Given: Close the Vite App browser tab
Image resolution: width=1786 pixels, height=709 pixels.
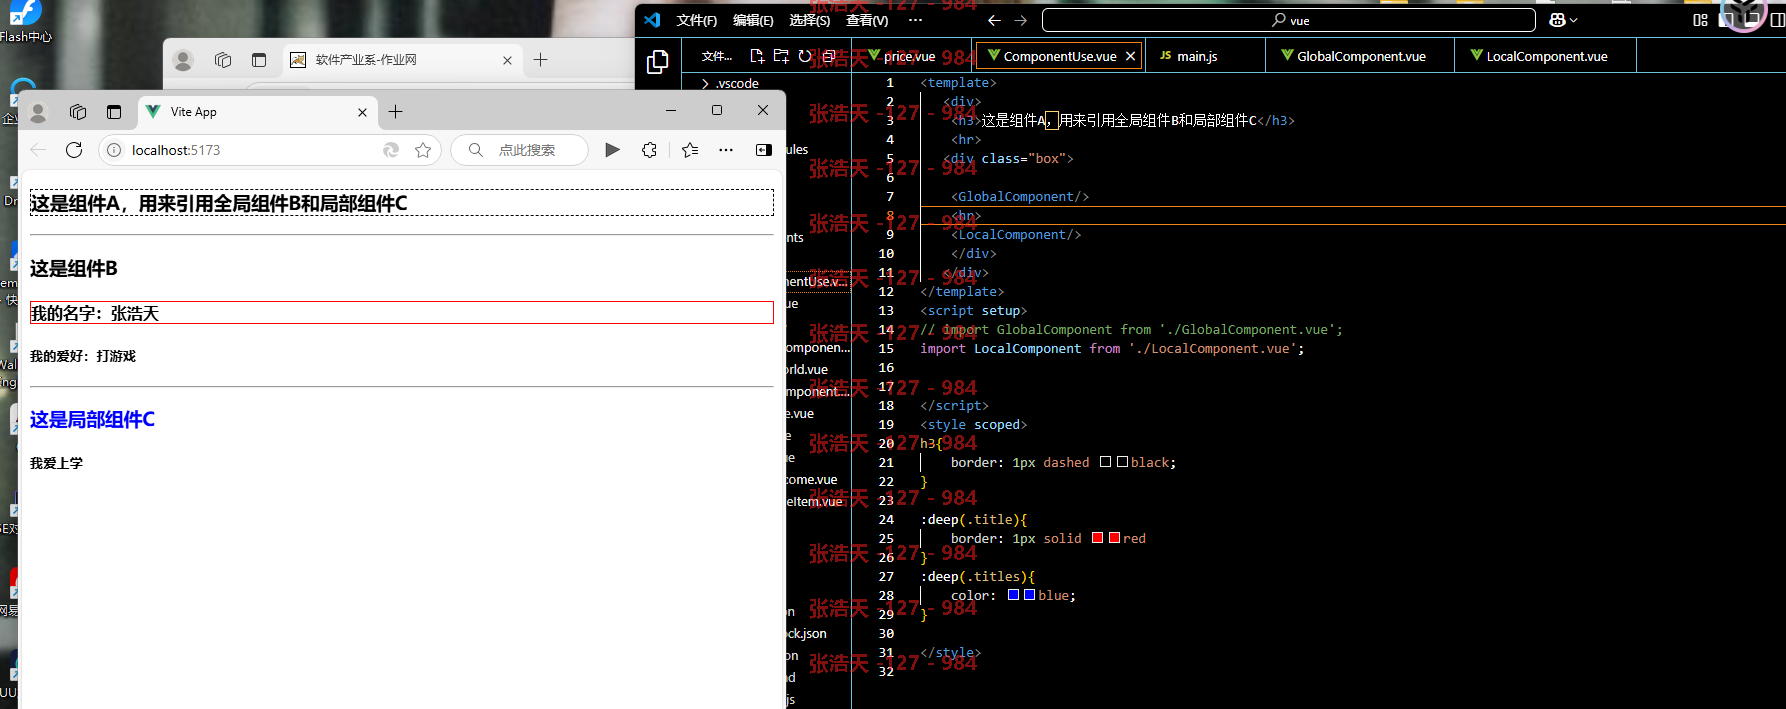Looking at the screenshot, I should click(362, 112).
